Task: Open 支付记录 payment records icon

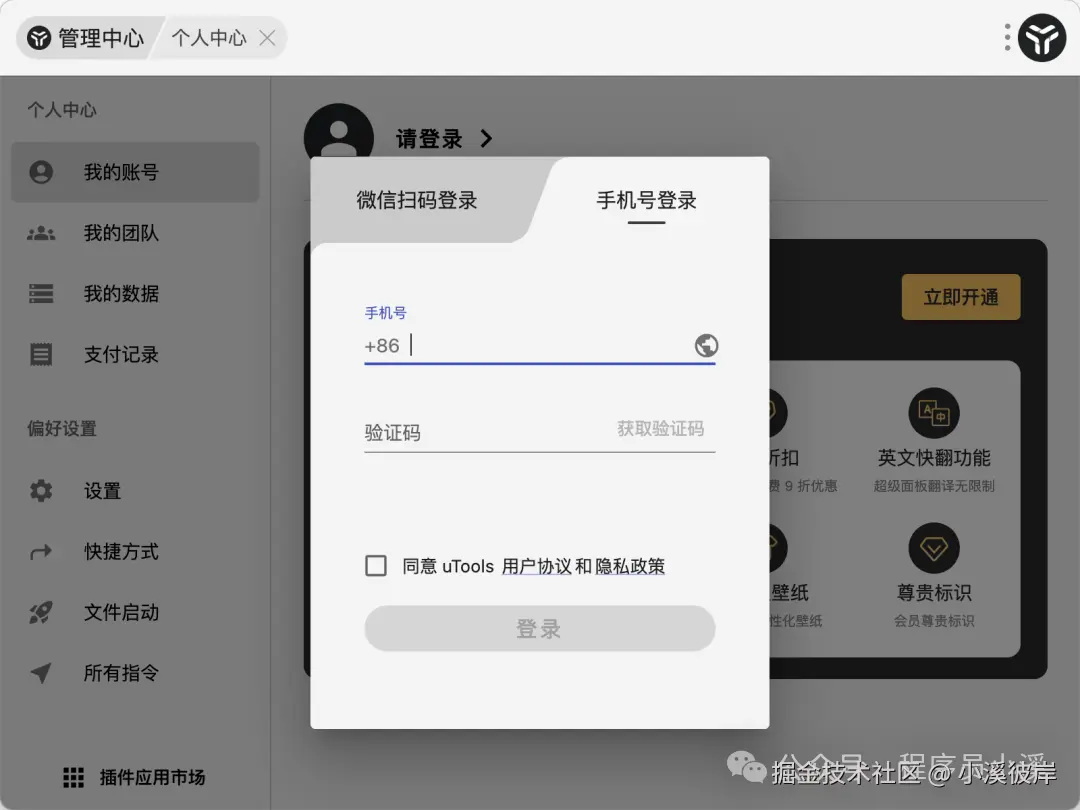Action: pos(40,354)
